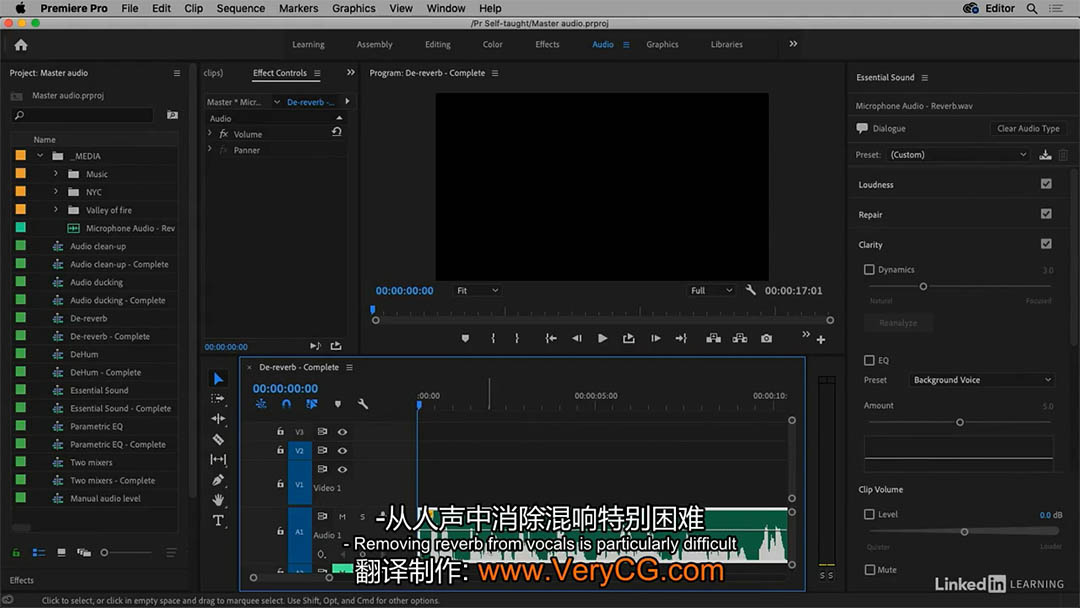This screenshot has height=608, width=1080.
Task: Save Essential Sound preset icon
Action: click(1045, 155)
